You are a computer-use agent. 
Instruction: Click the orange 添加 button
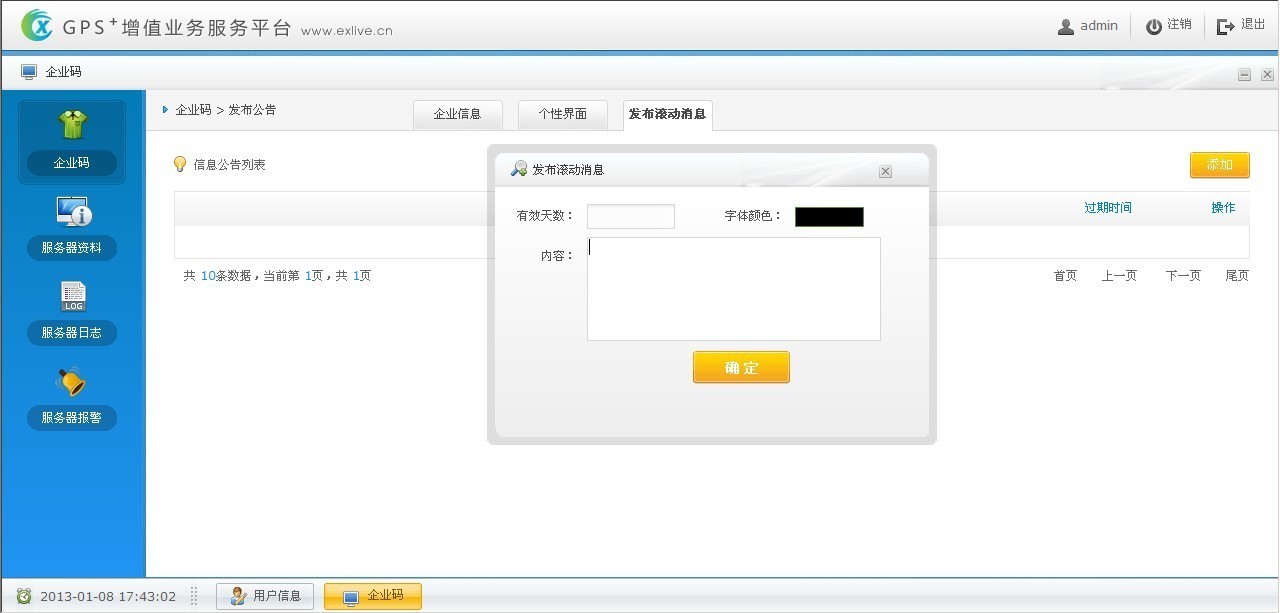pos(1219,165)
